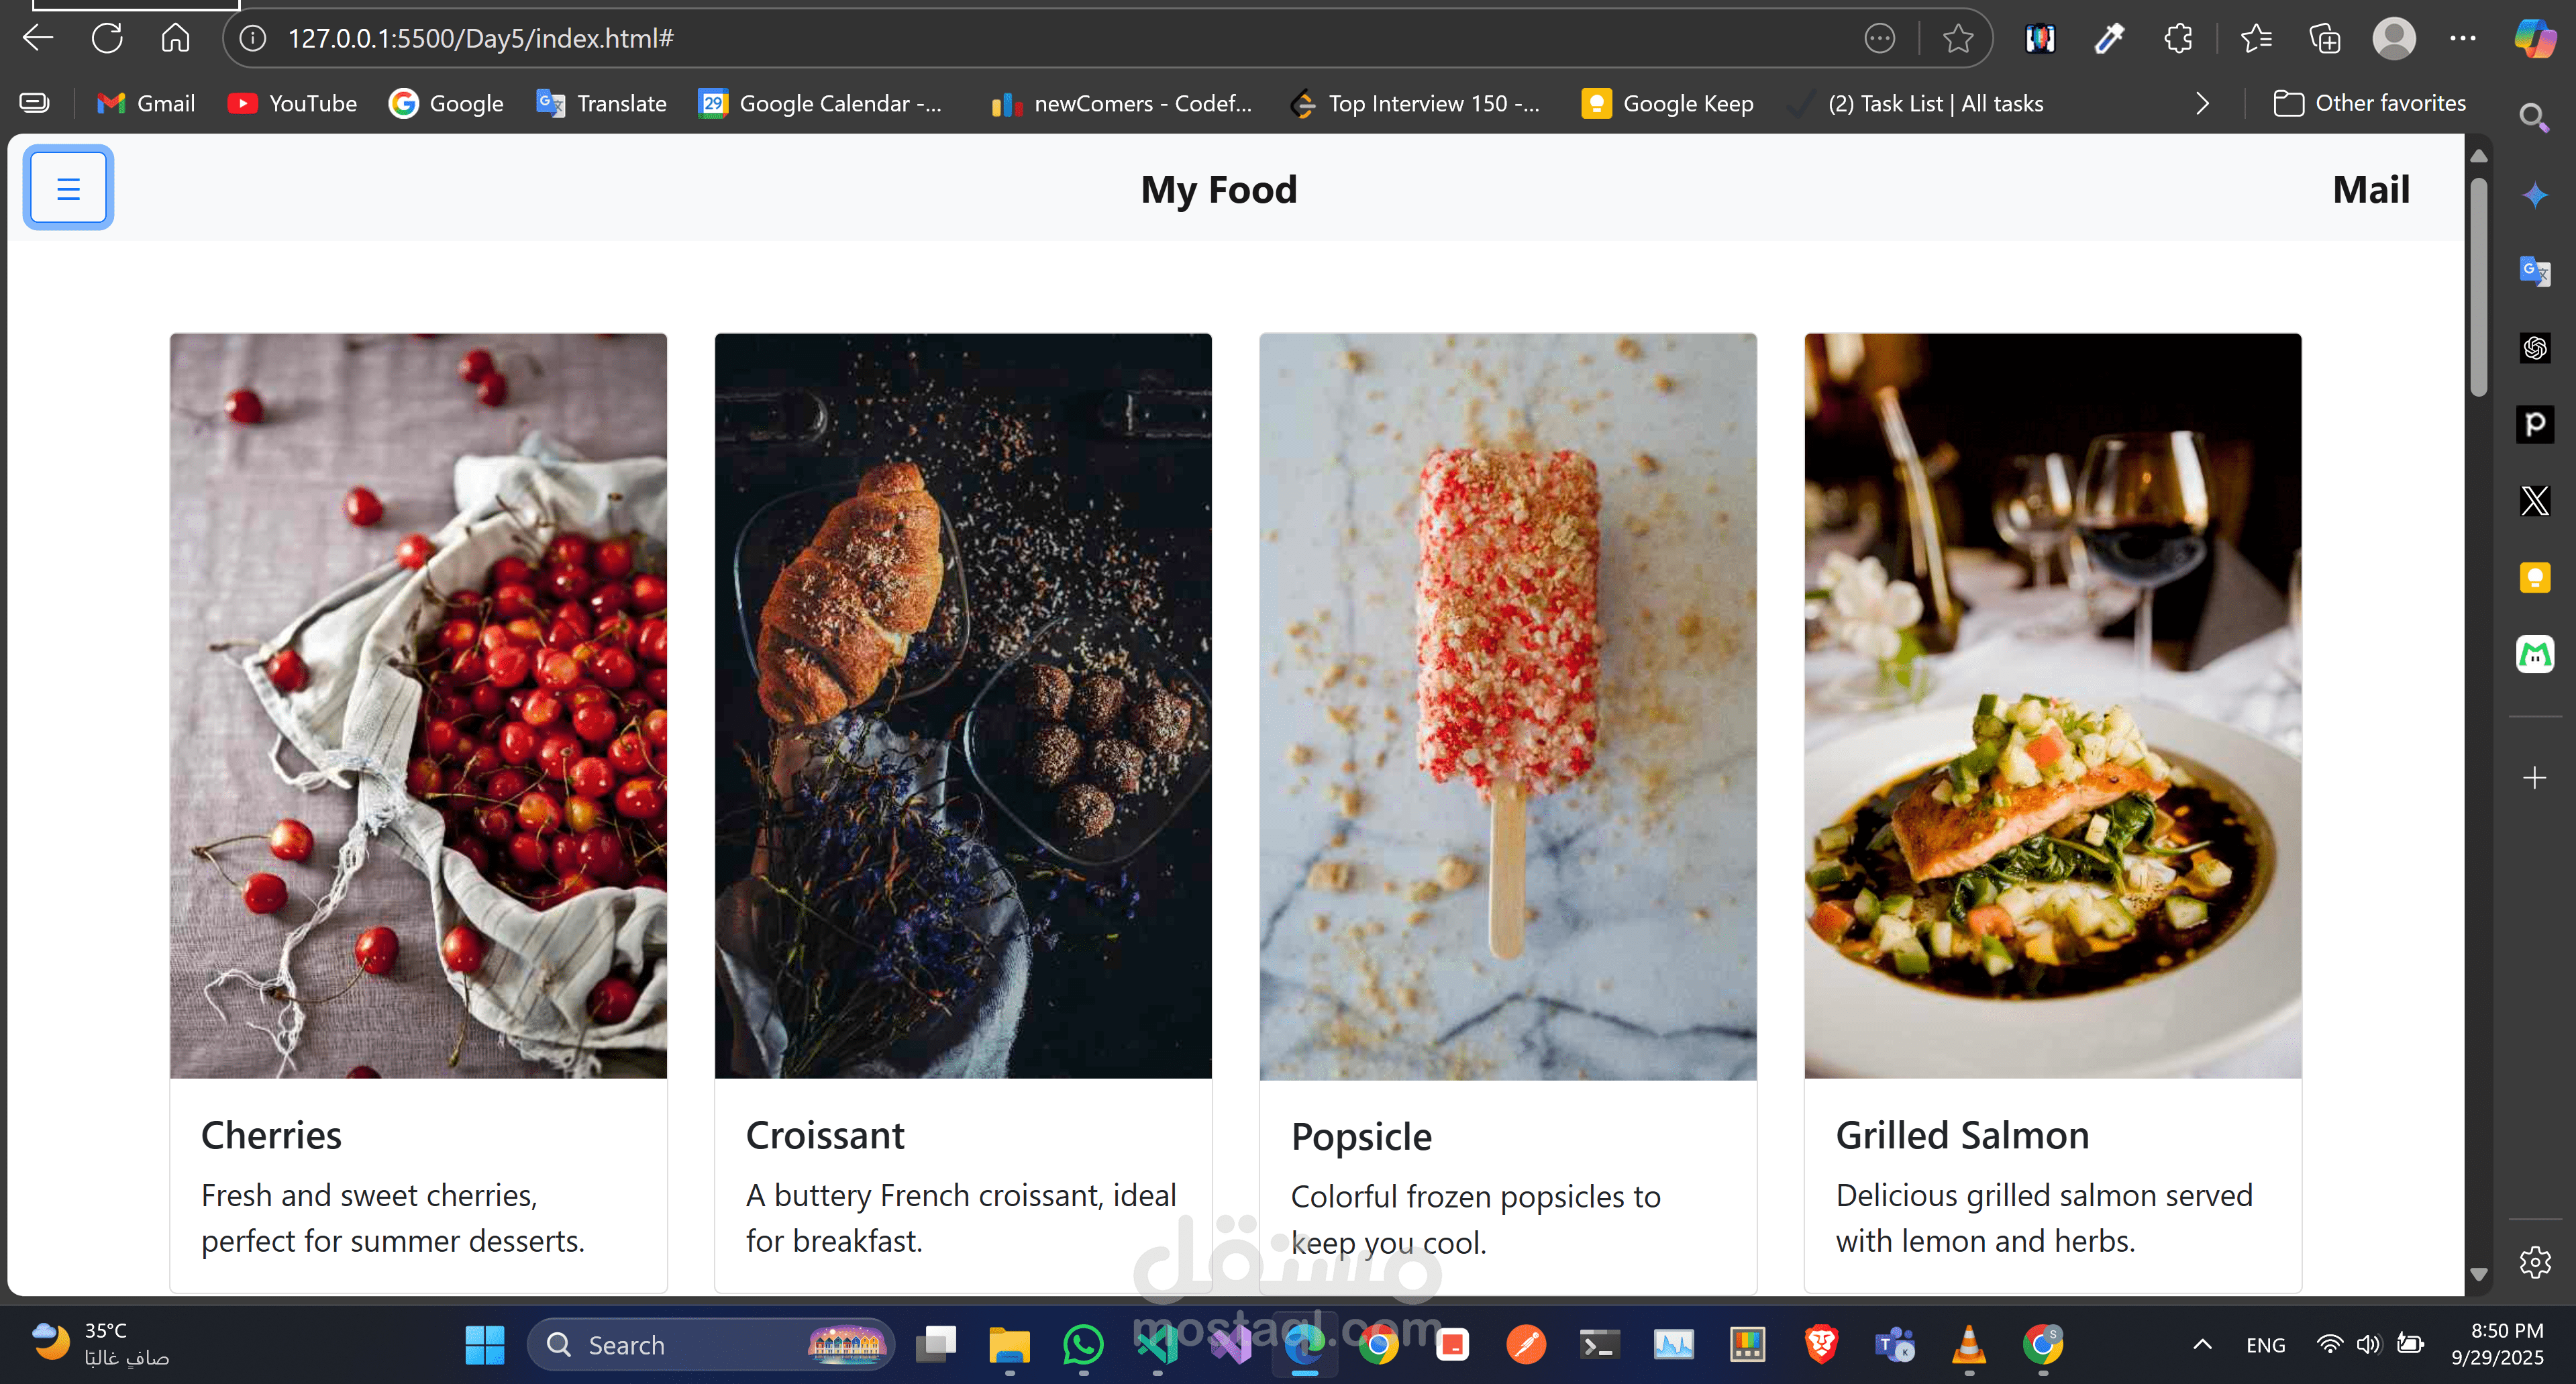Open the browser Extensions puzzle icon
This screenshot has height=1384, width=2576.
(x=2178, y=38)
